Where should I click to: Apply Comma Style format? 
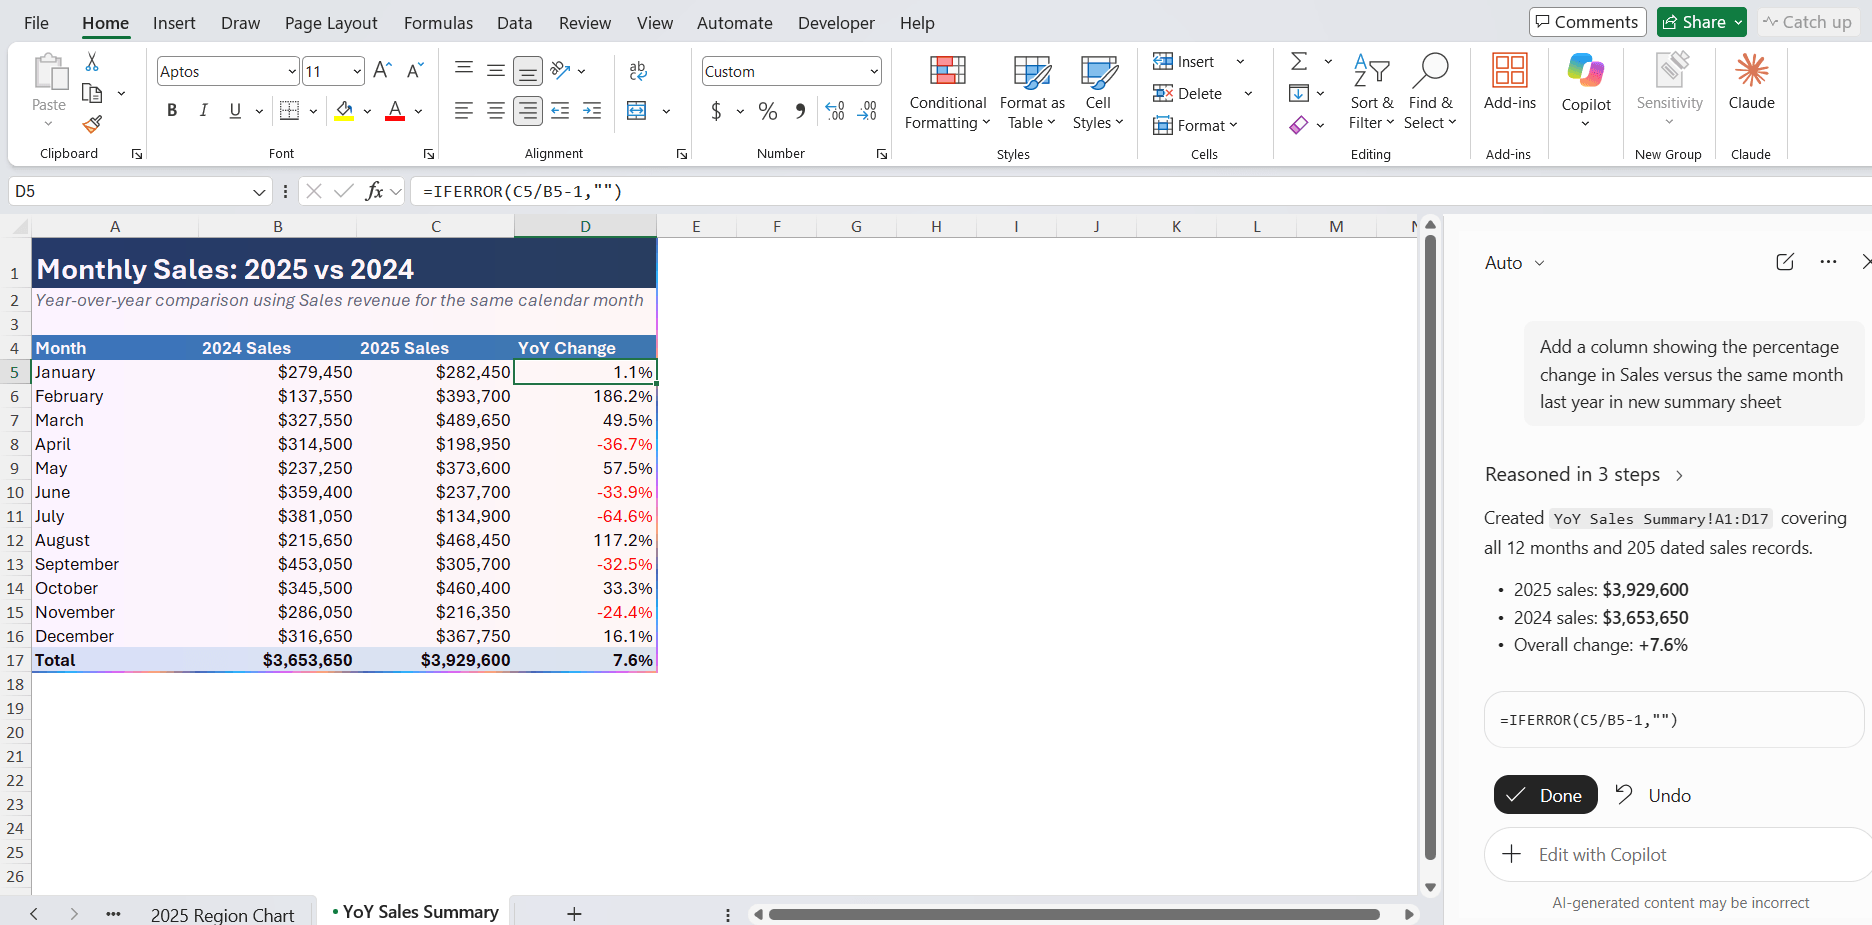coord(800,110)
